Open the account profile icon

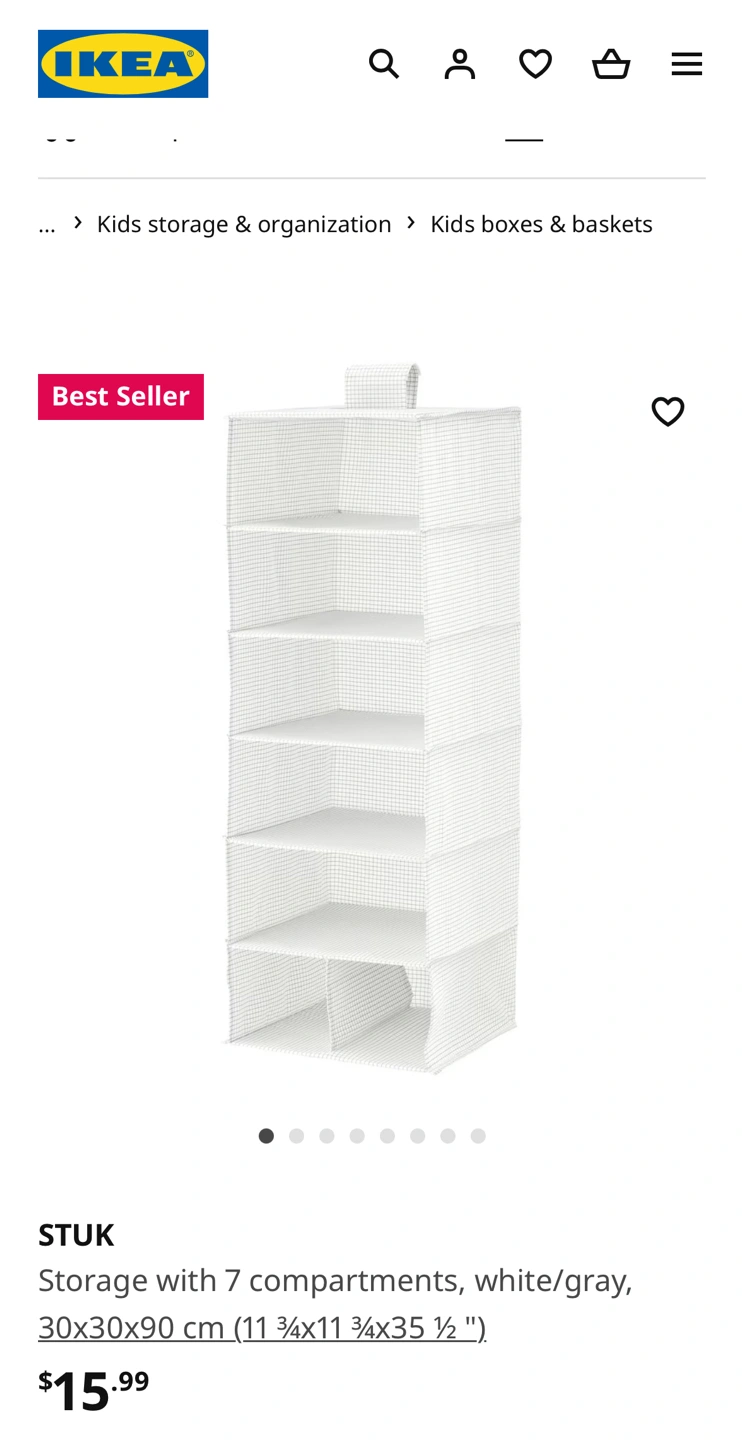[460, 64]
